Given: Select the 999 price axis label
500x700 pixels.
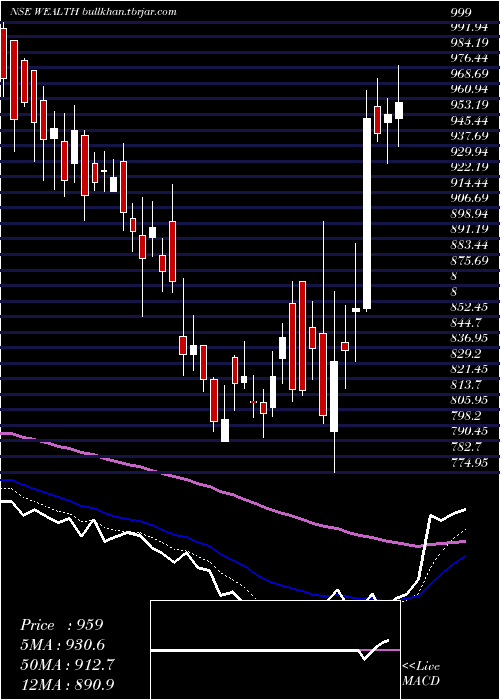Looking at the screenshot, I should tap(461, 12).
